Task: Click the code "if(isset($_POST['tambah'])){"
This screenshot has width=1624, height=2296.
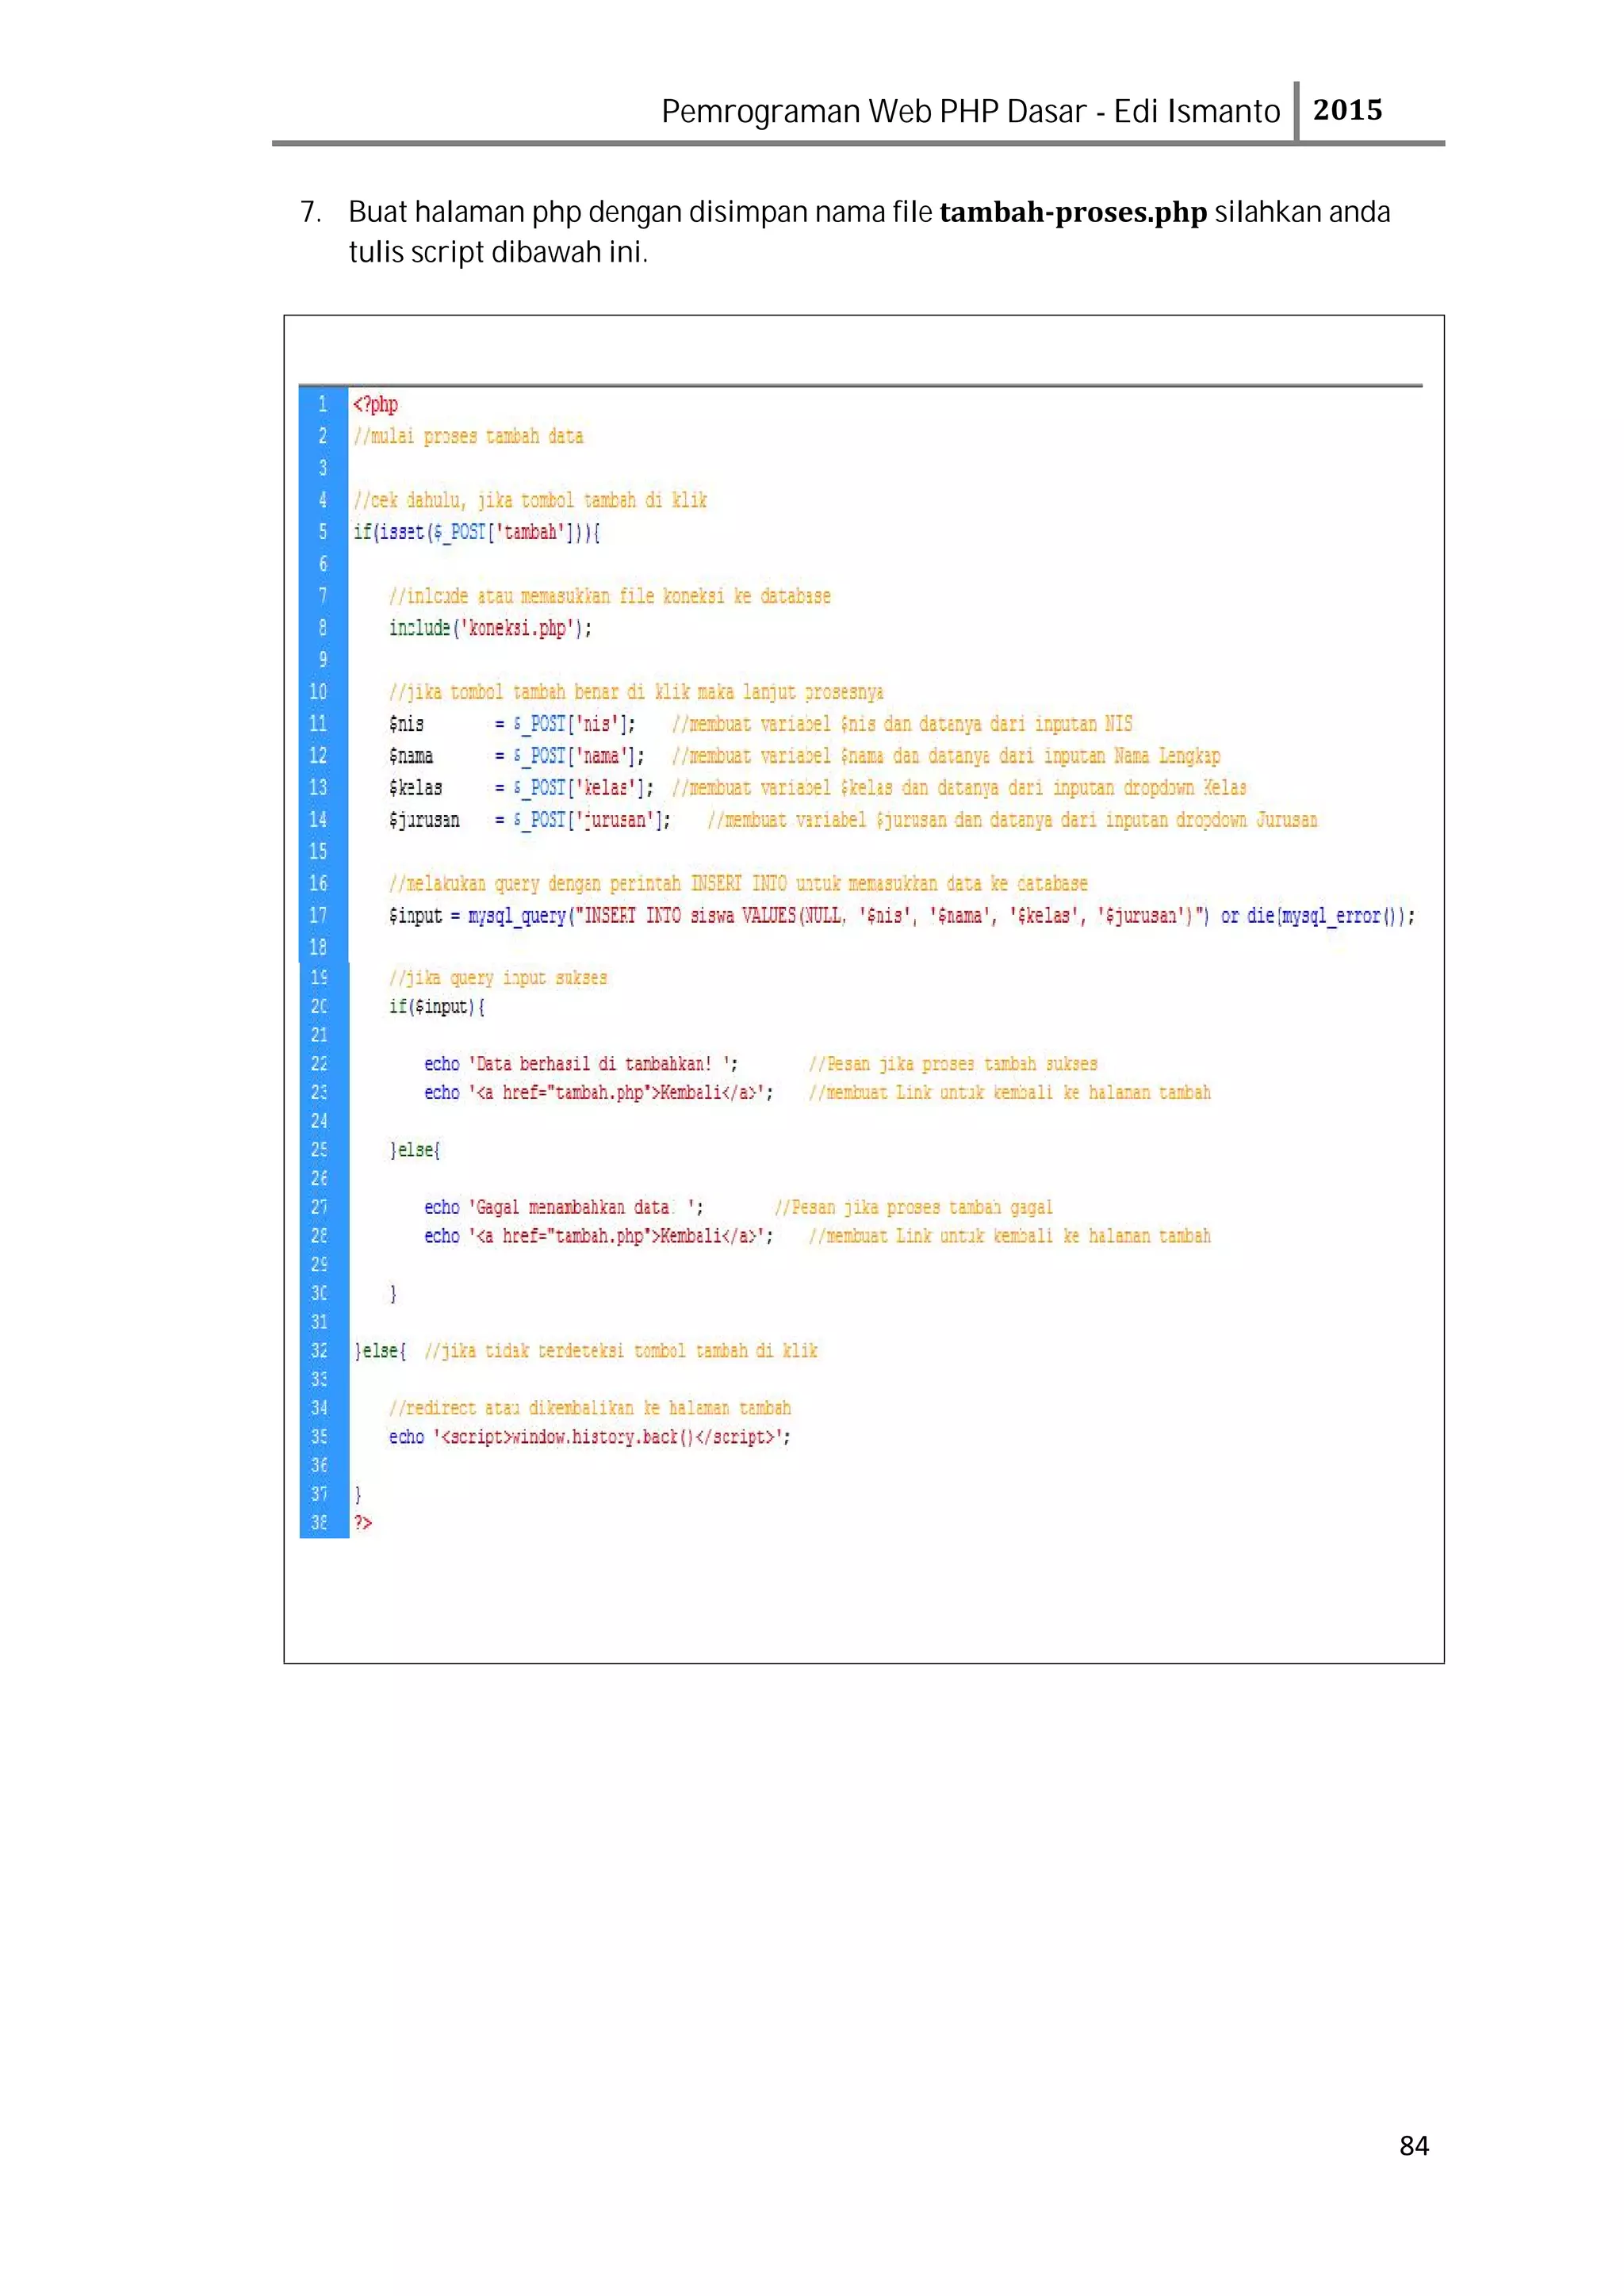Action: [x=476, y=532]
